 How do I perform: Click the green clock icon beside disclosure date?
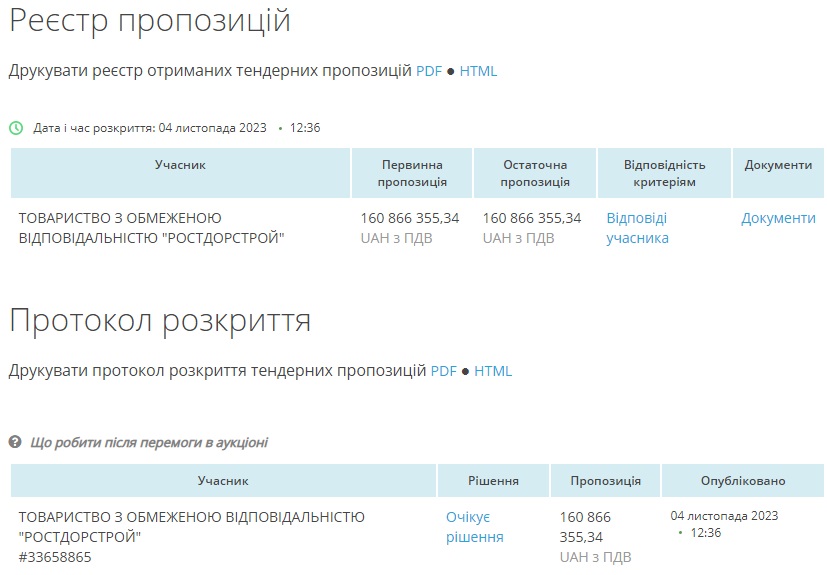coord(16,128)
